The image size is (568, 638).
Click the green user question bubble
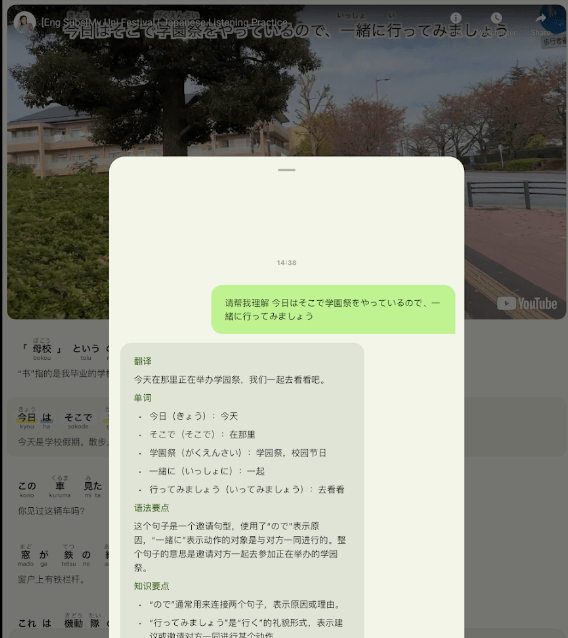(x=333, y=309)
